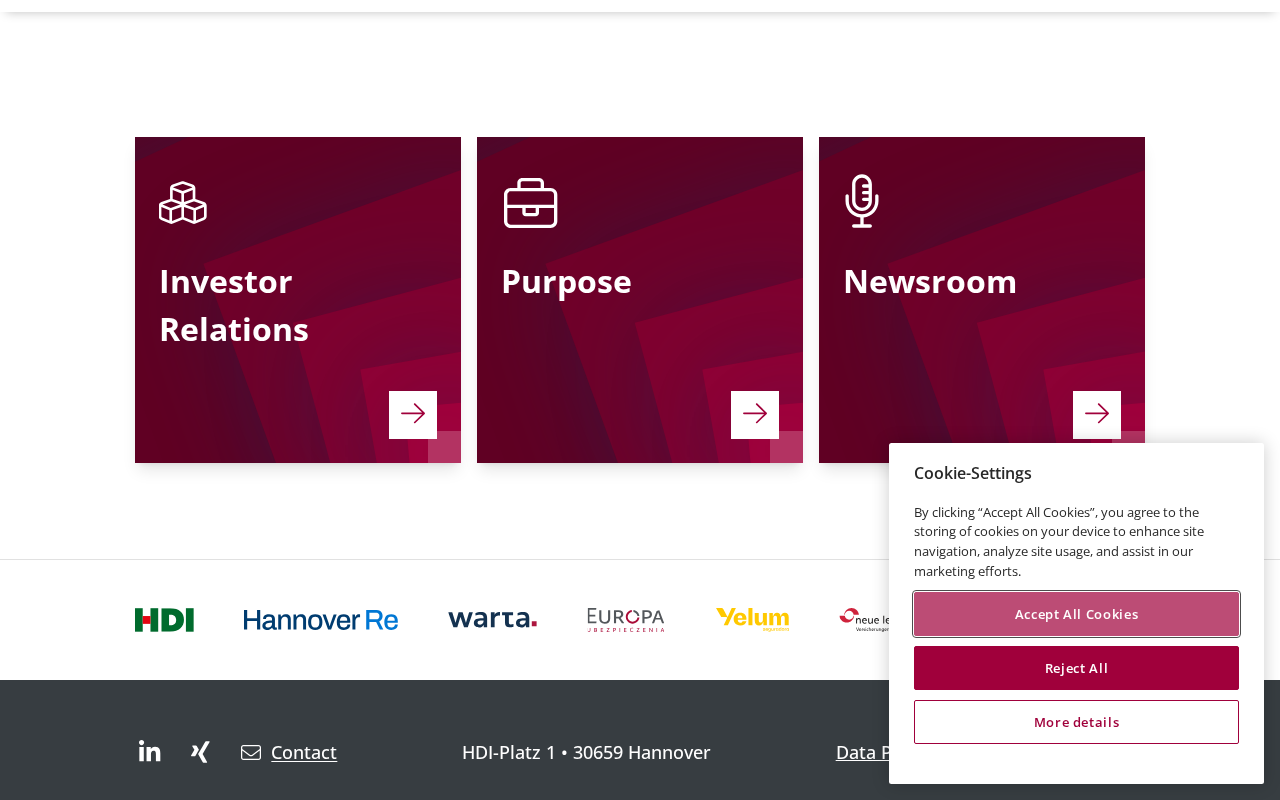Viewport: 1280px width, 800px height.
Task: Open the Newsroom heading link
Action: click(x=930, y=282)
